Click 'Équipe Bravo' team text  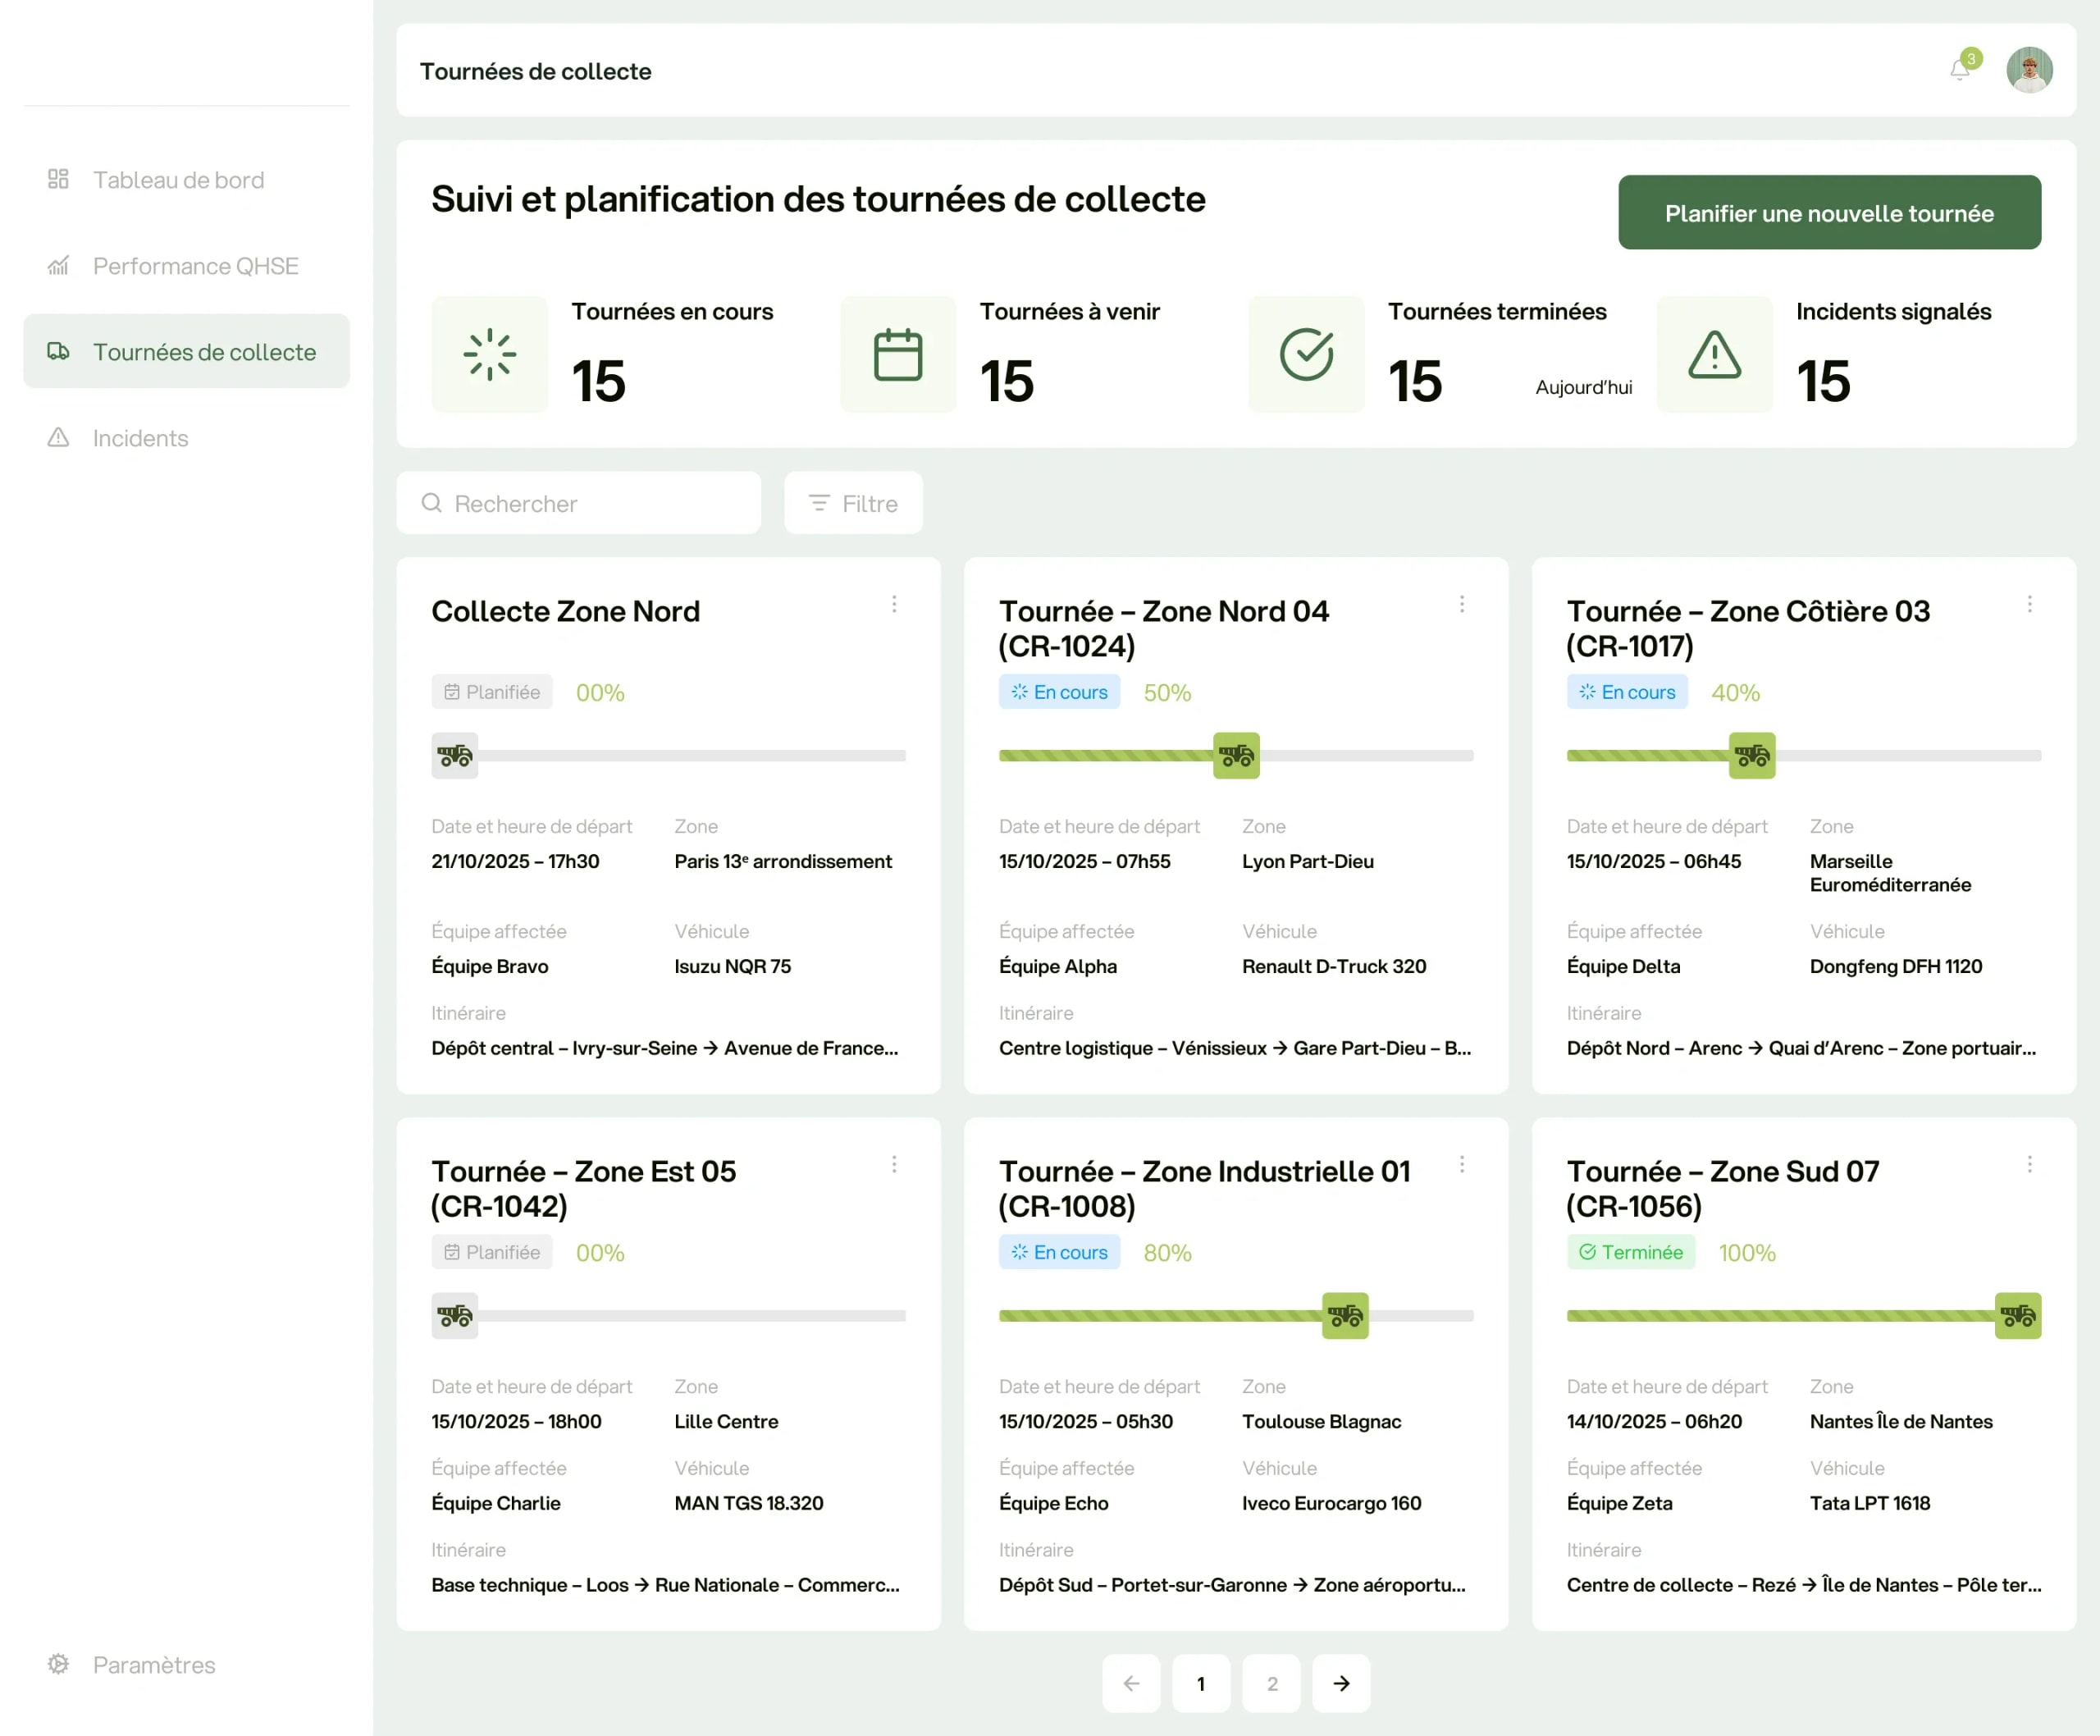[490, 966]
